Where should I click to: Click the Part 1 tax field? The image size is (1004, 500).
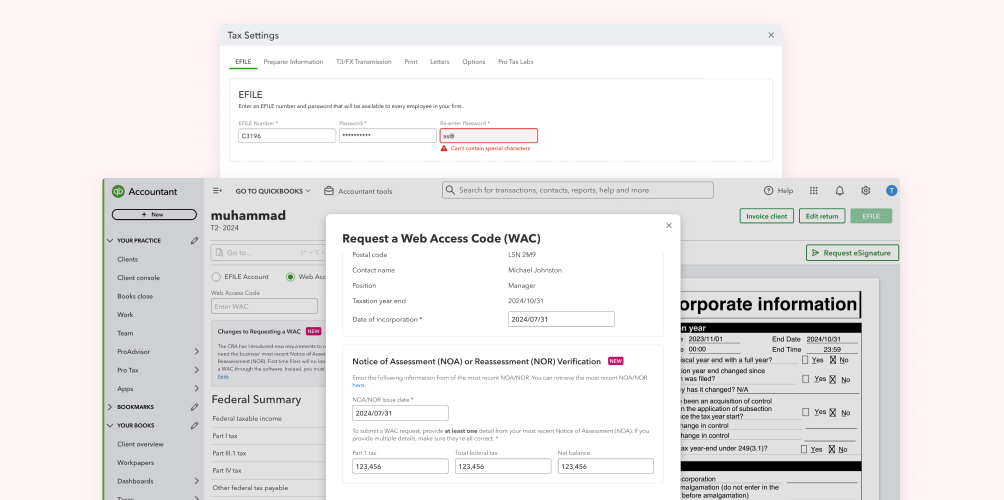coord(400,466)
